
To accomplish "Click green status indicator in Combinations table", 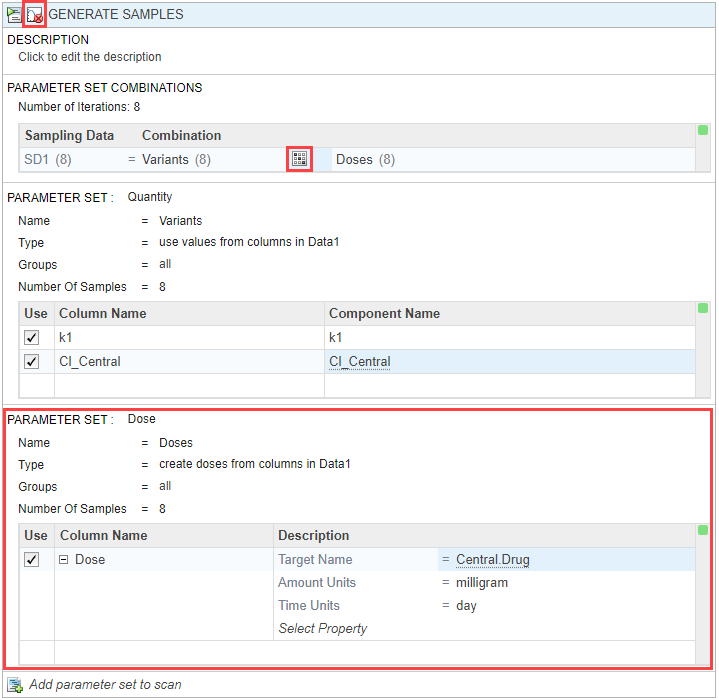I will (x=702, y=131).
